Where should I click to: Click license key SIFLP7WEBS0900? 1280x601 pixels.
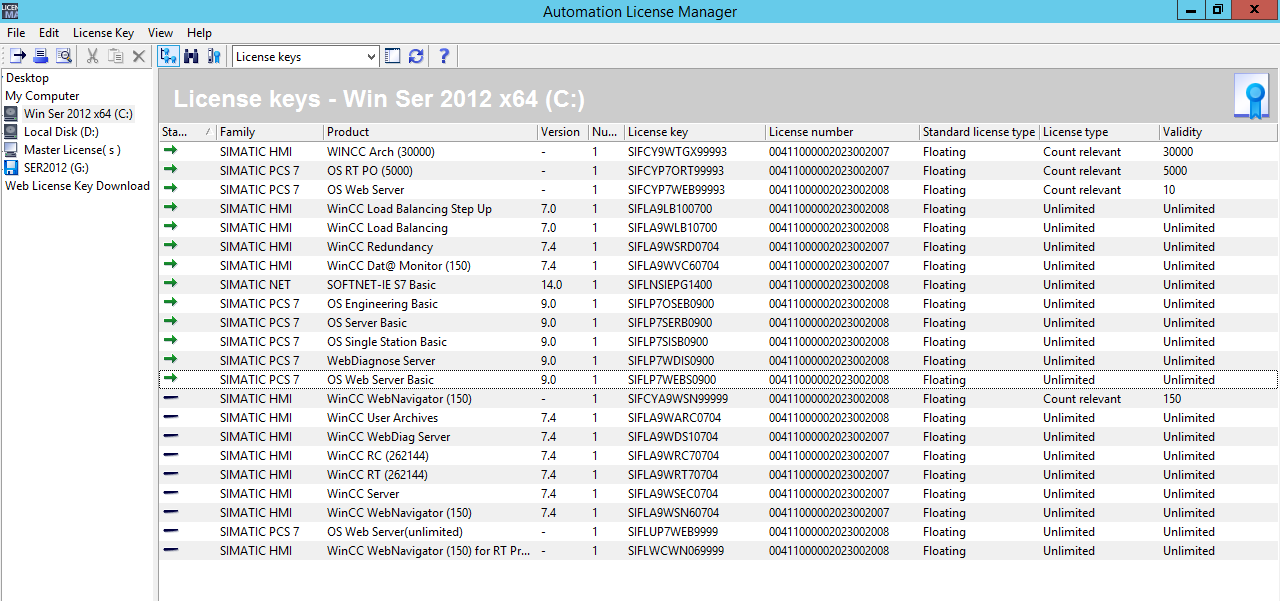coord(671,380)
